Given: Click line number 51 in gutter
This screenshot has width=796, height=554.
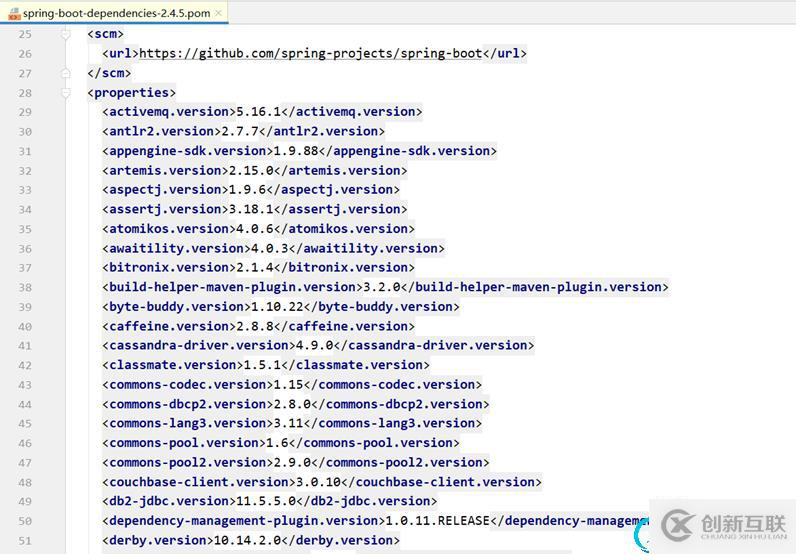Looking at the screenshot, I should [25, 541].
